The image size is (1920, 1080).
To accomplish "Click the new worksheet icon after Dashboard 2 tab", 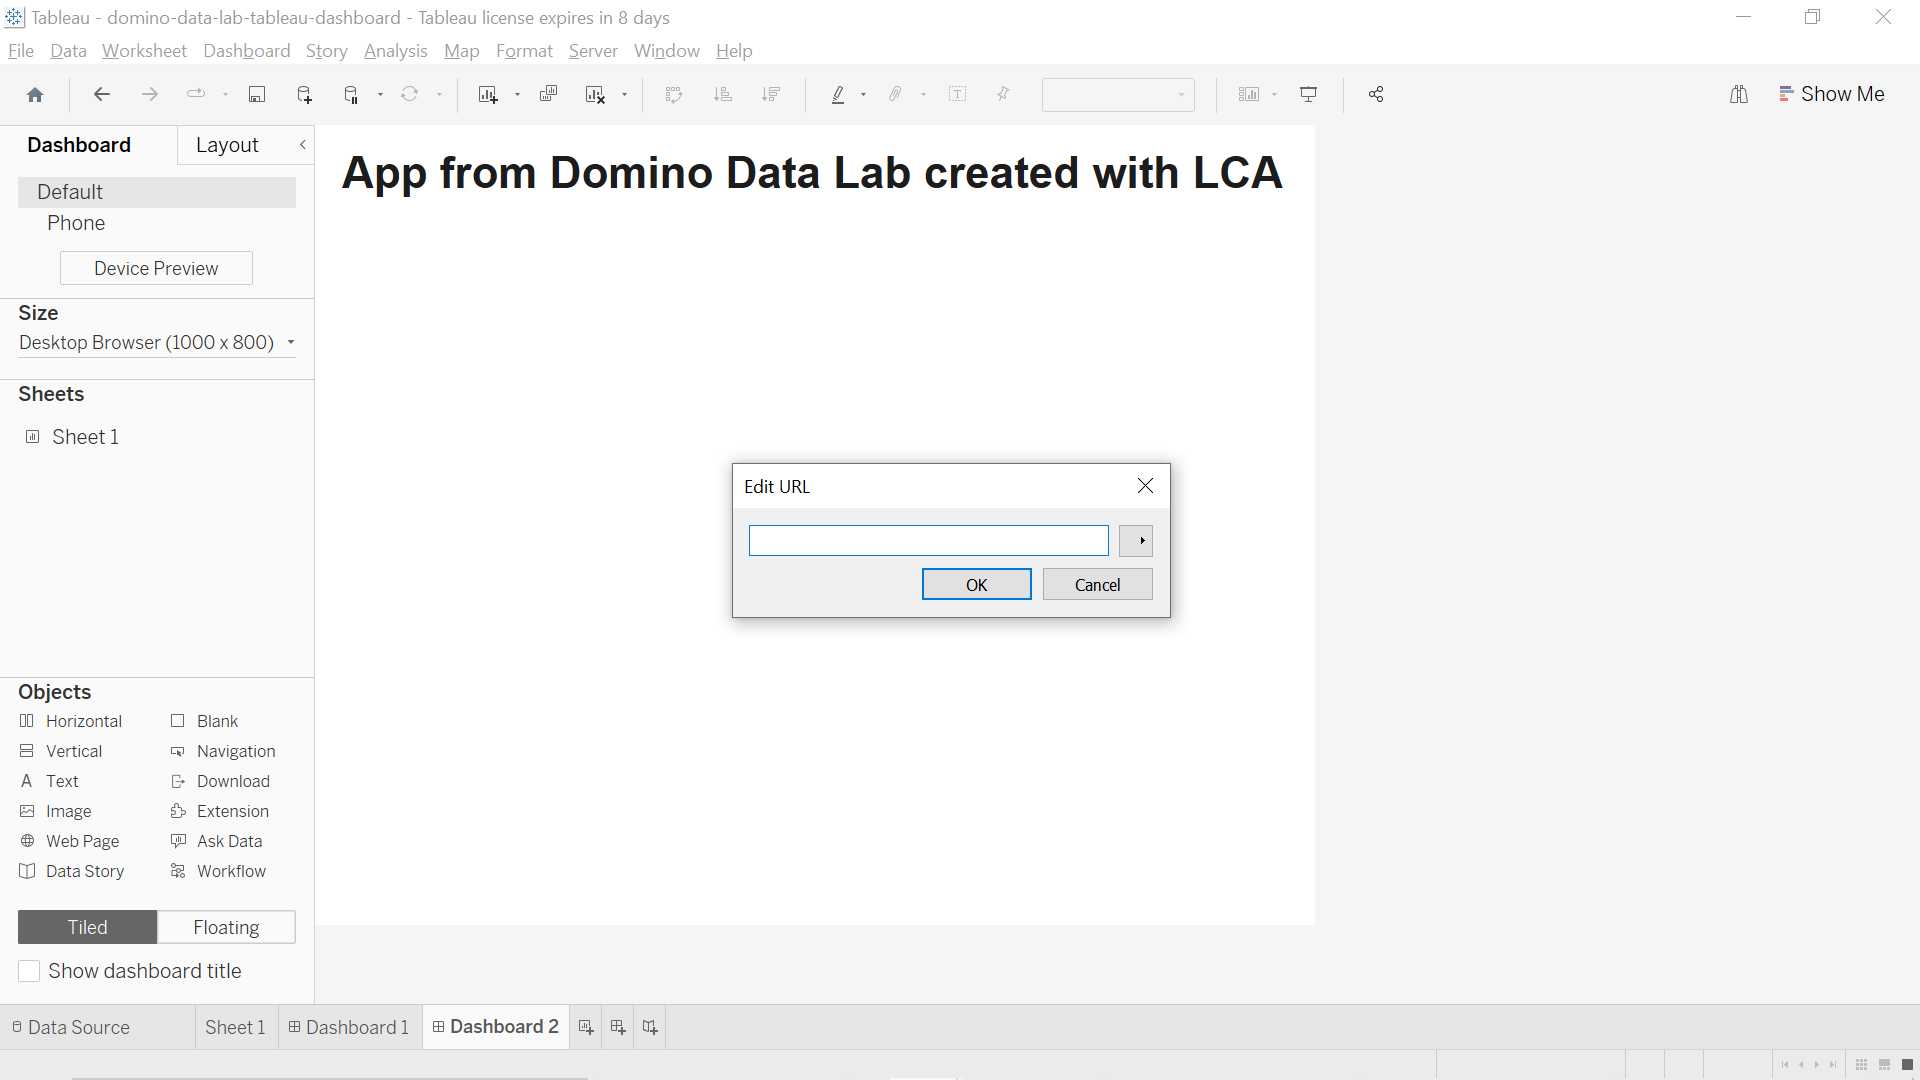I will tap(586, 1027).
